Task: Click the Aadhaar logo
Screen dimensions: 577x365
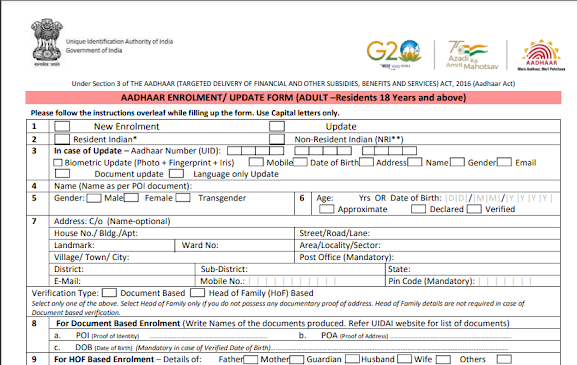Action: pyautogui.click(x=541, y=55)
